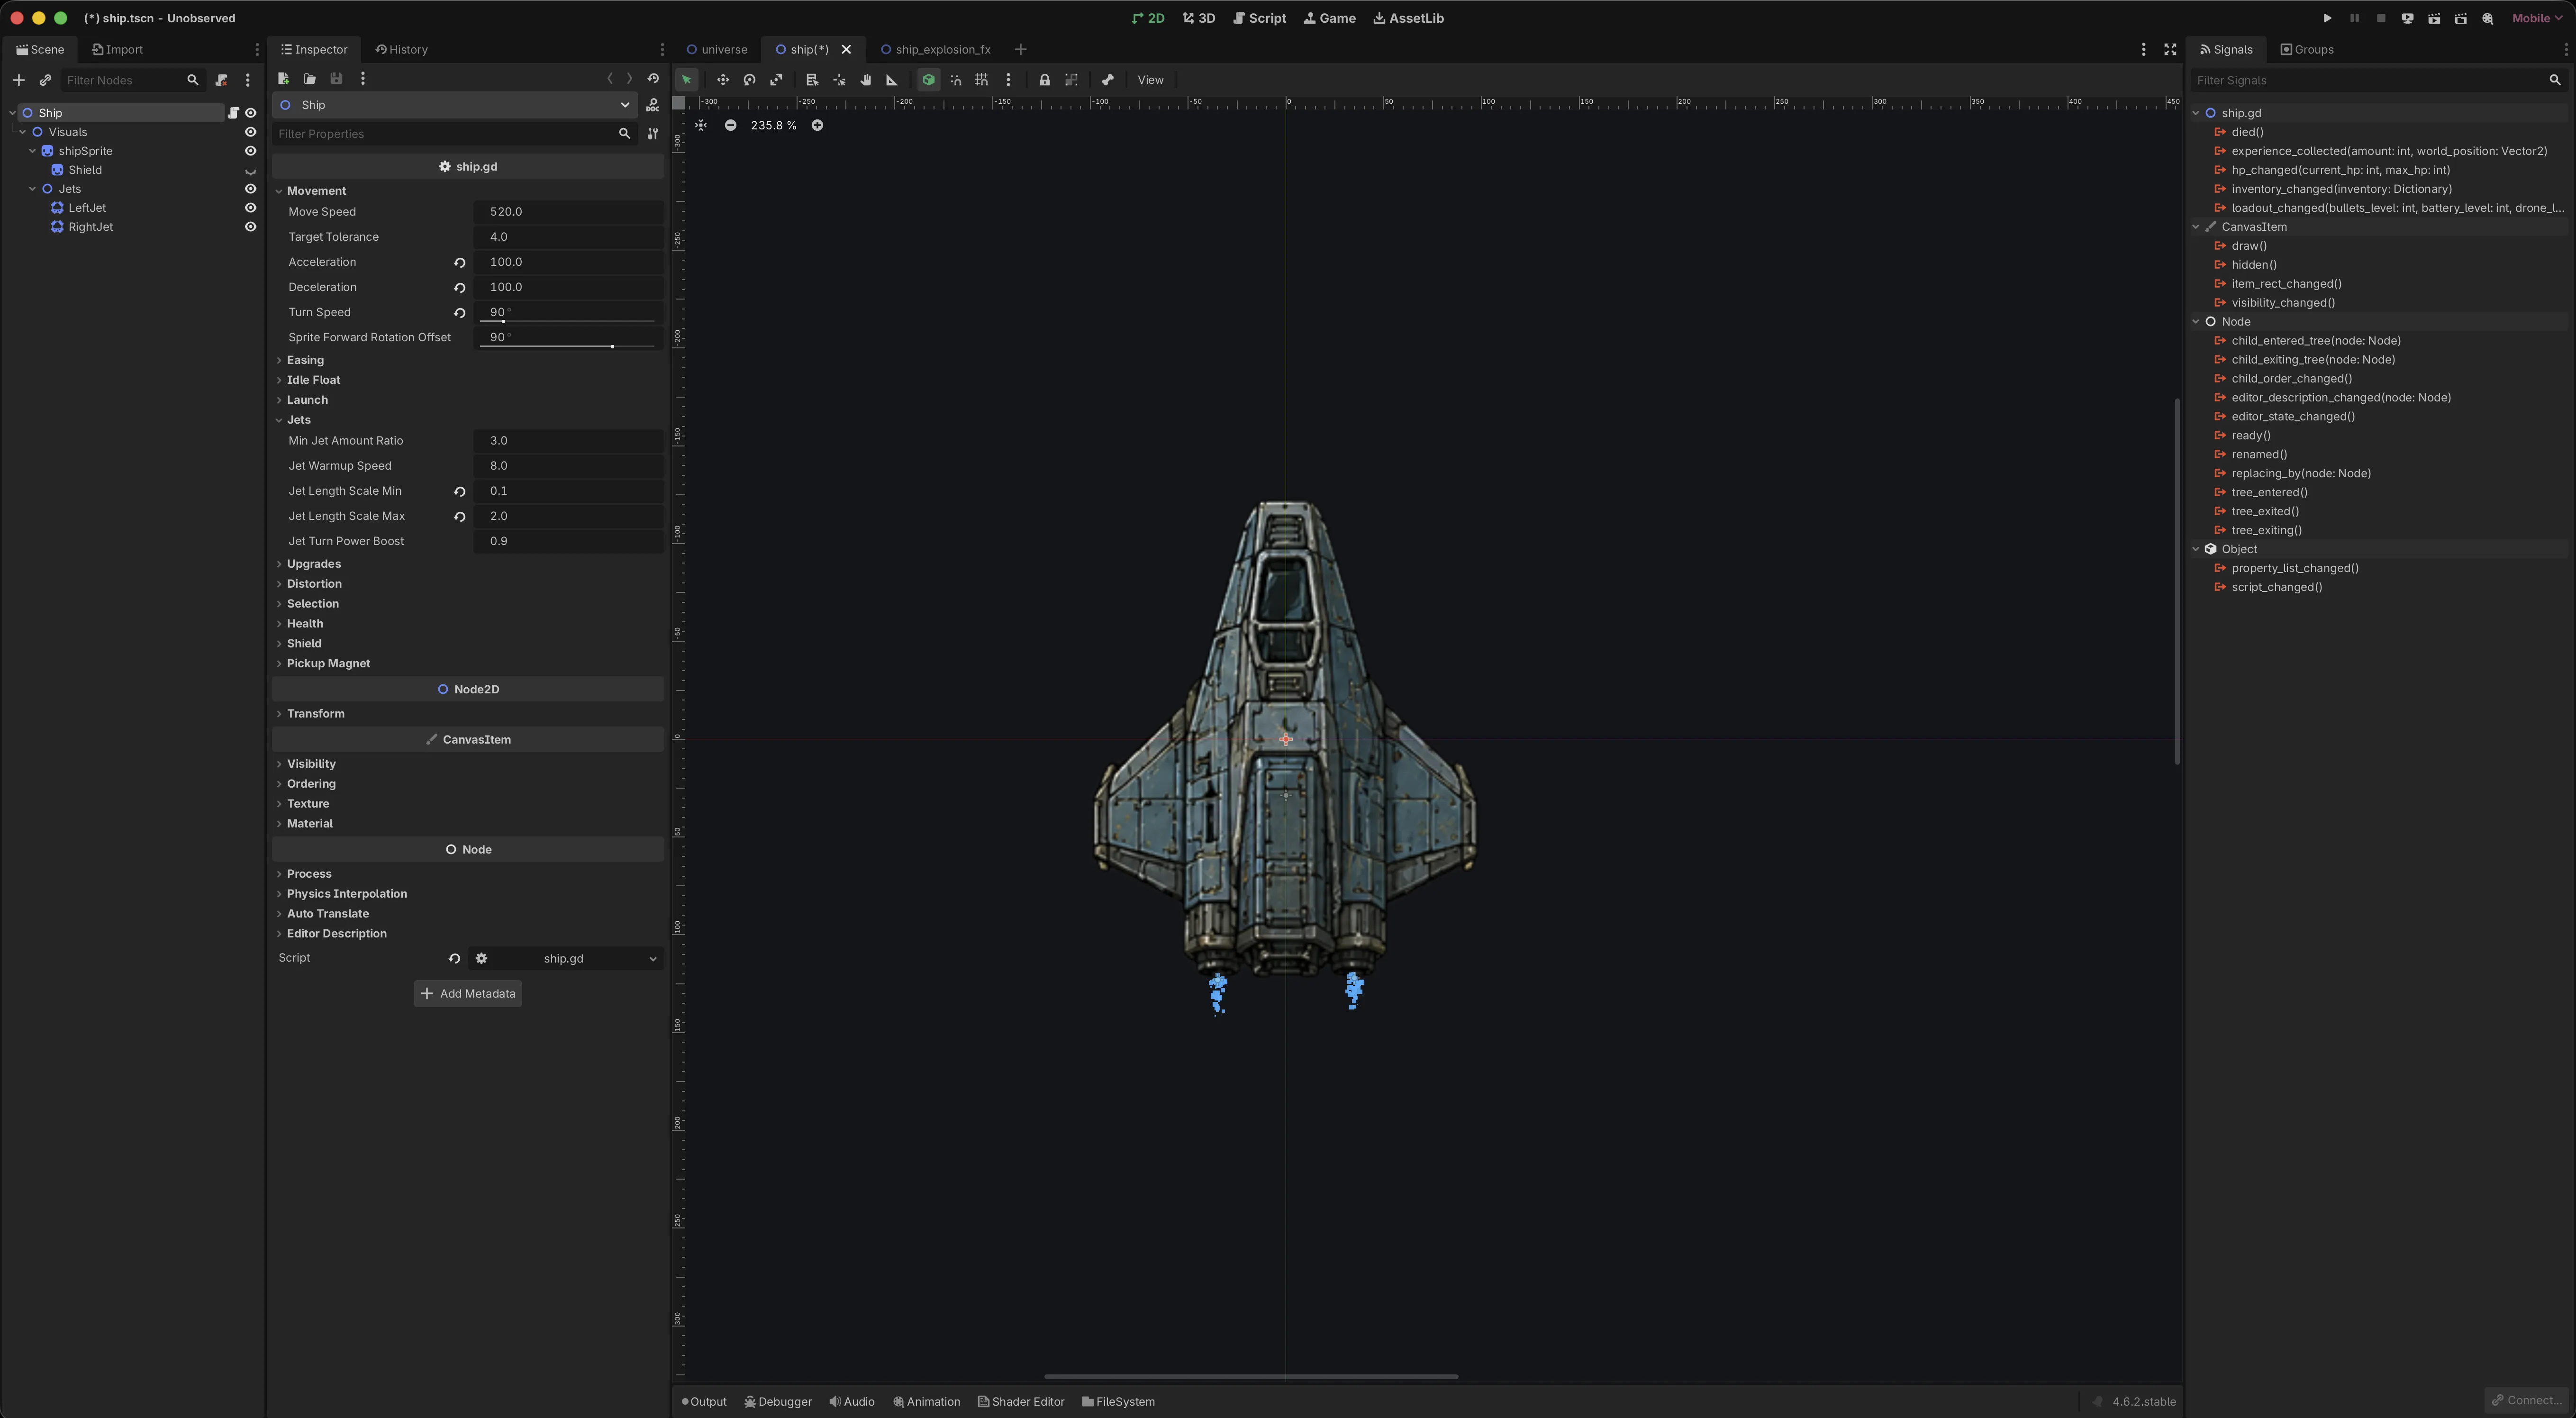
Task: Switch to the Script workspace
Action: click(1259, 18)
